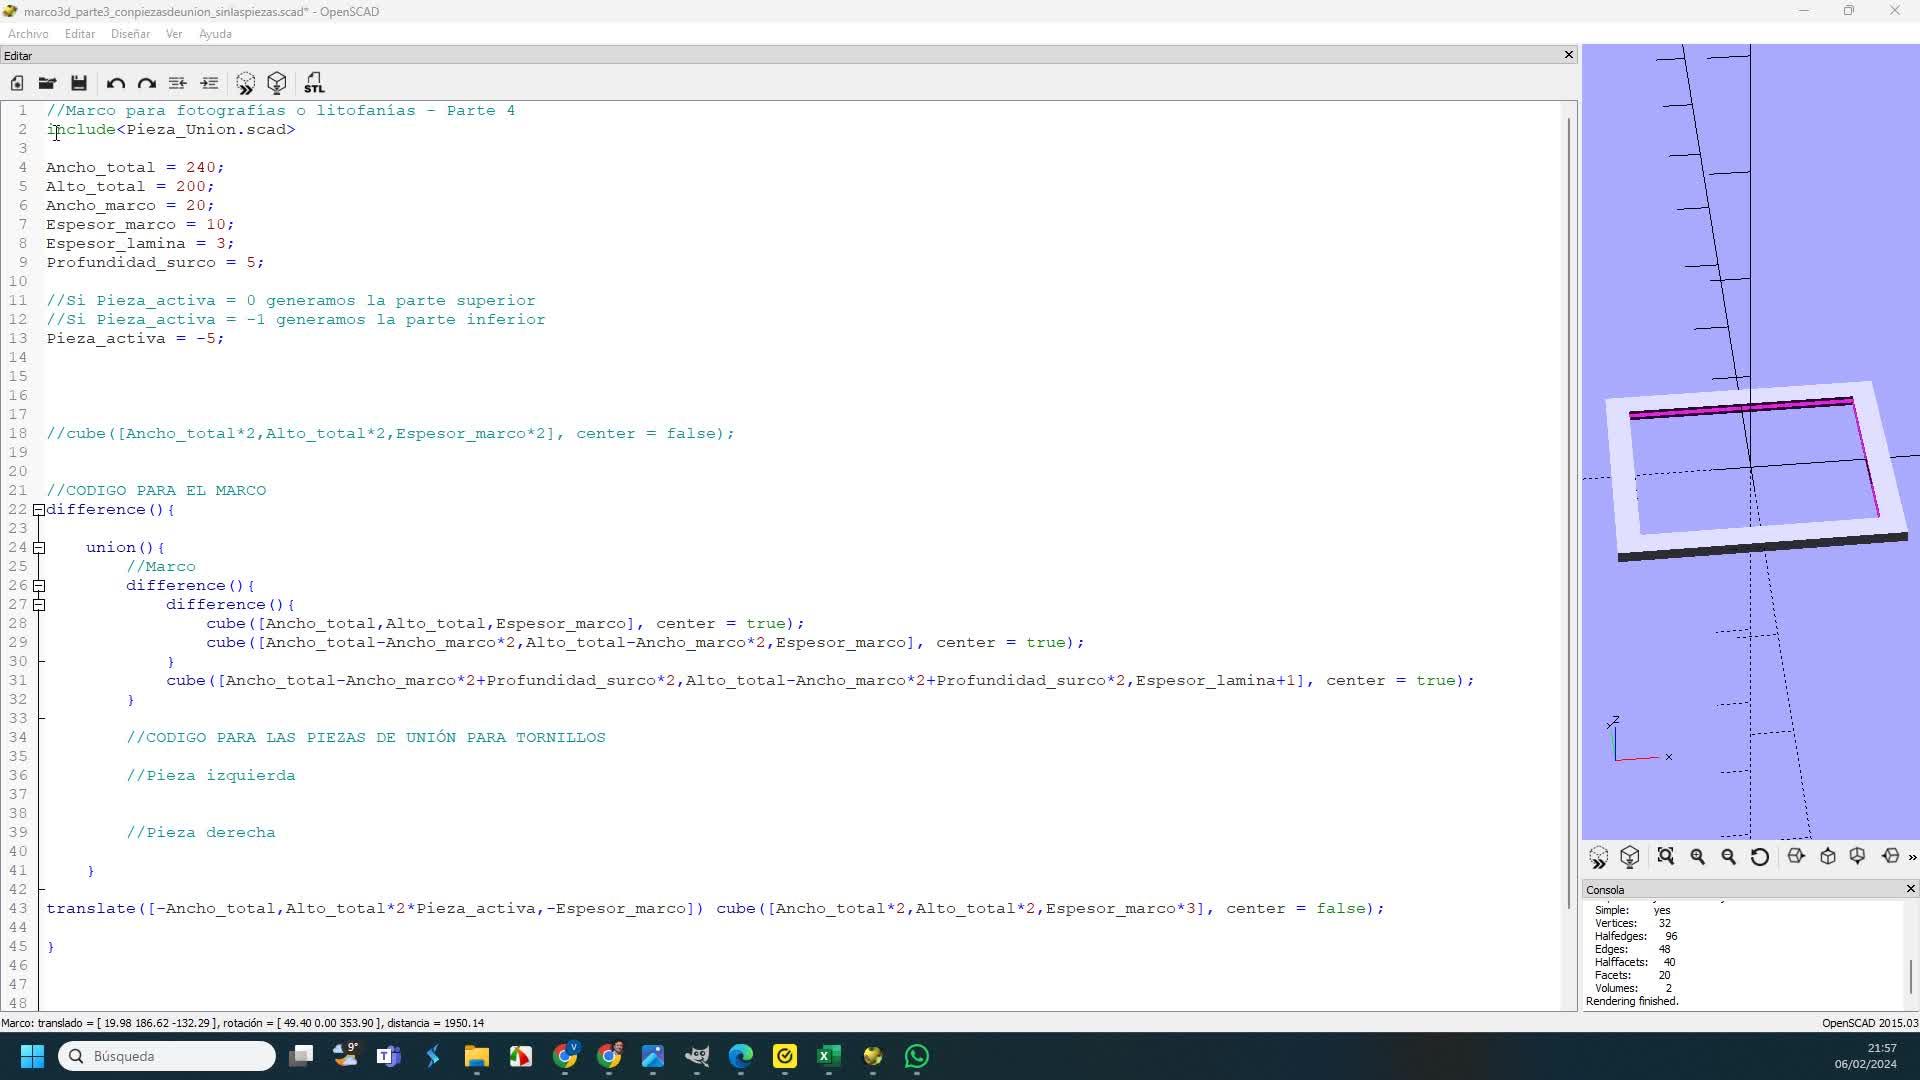Viewport: 1920px width, 1080px height.
Task: Click the View All zoom icon
Action: (1665, 857)
